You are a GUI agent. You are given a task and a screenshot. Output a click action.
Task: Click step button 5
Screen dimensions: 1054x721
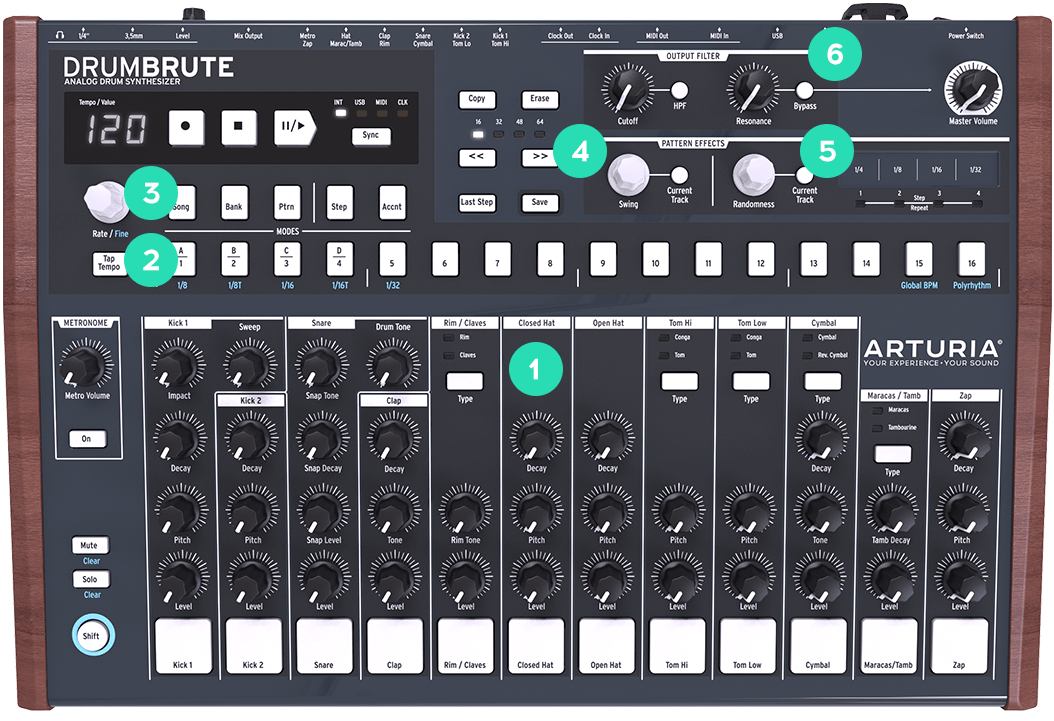click(392, 259)
